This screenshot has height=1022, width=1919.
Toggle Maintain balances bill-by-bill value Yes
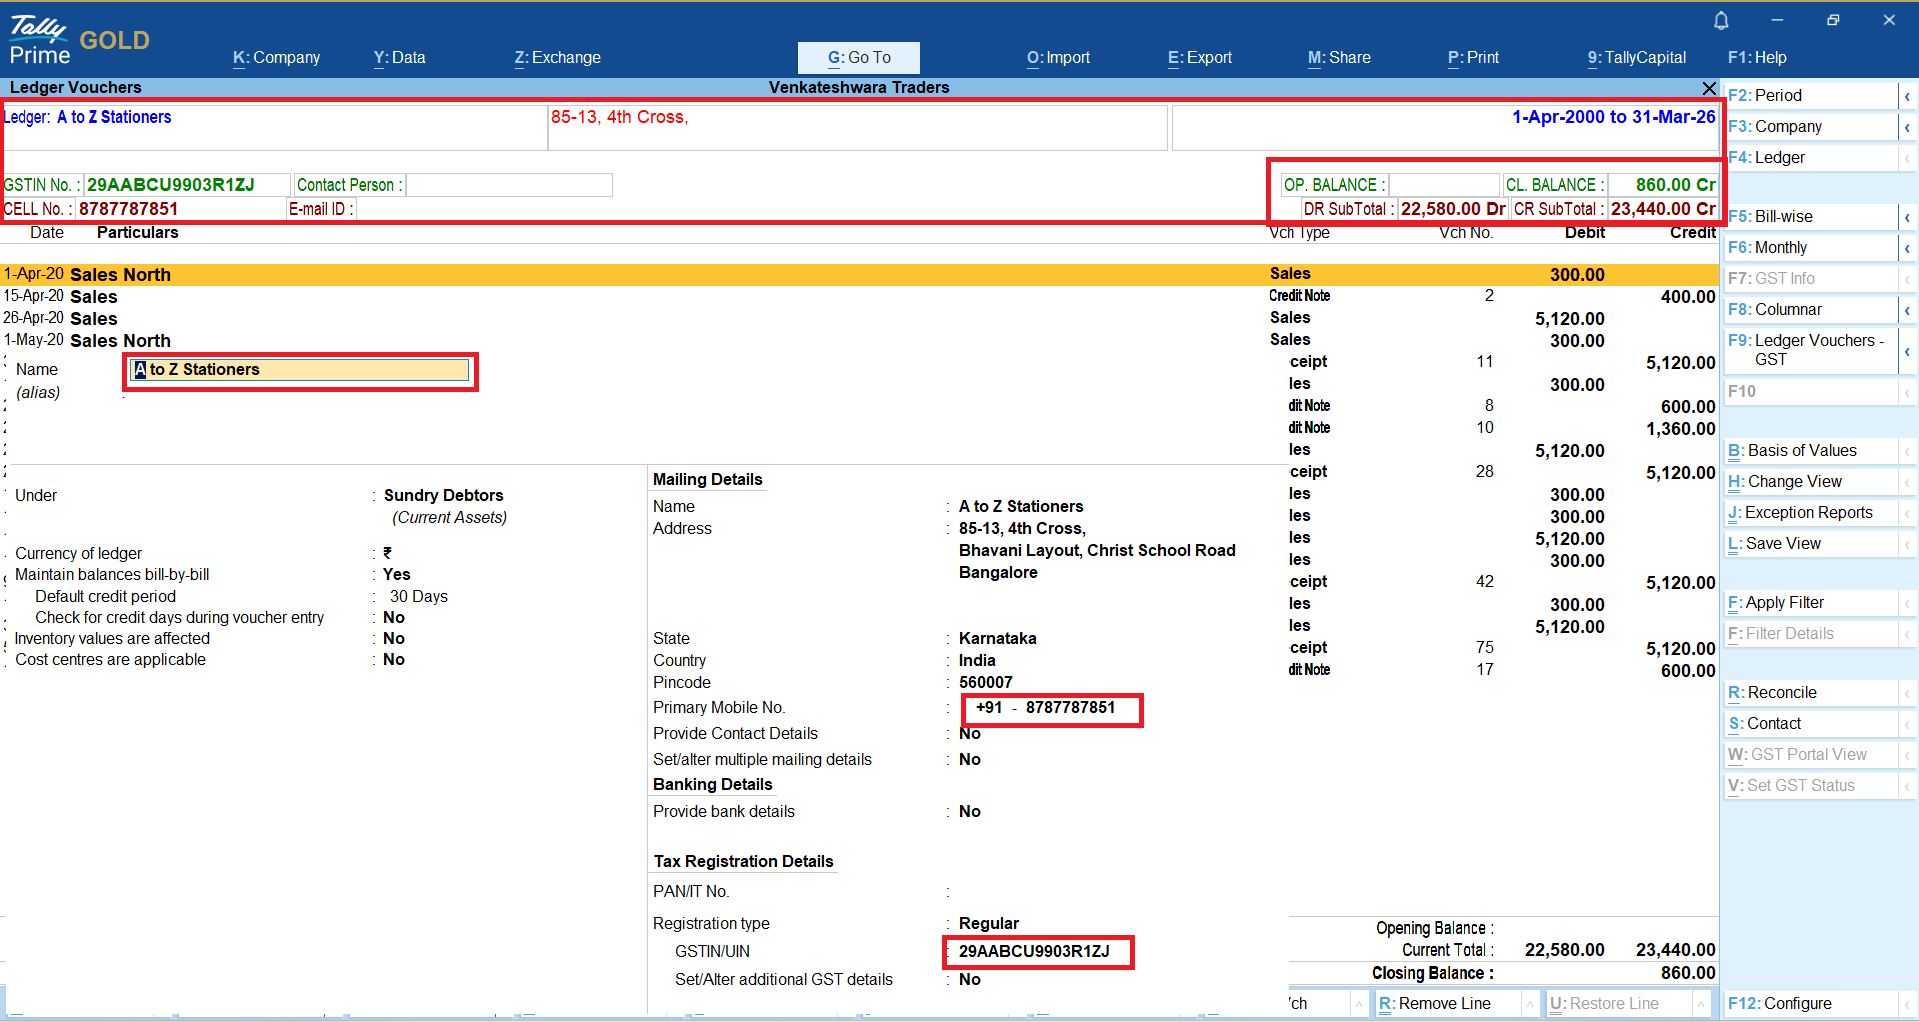[396, 575]
